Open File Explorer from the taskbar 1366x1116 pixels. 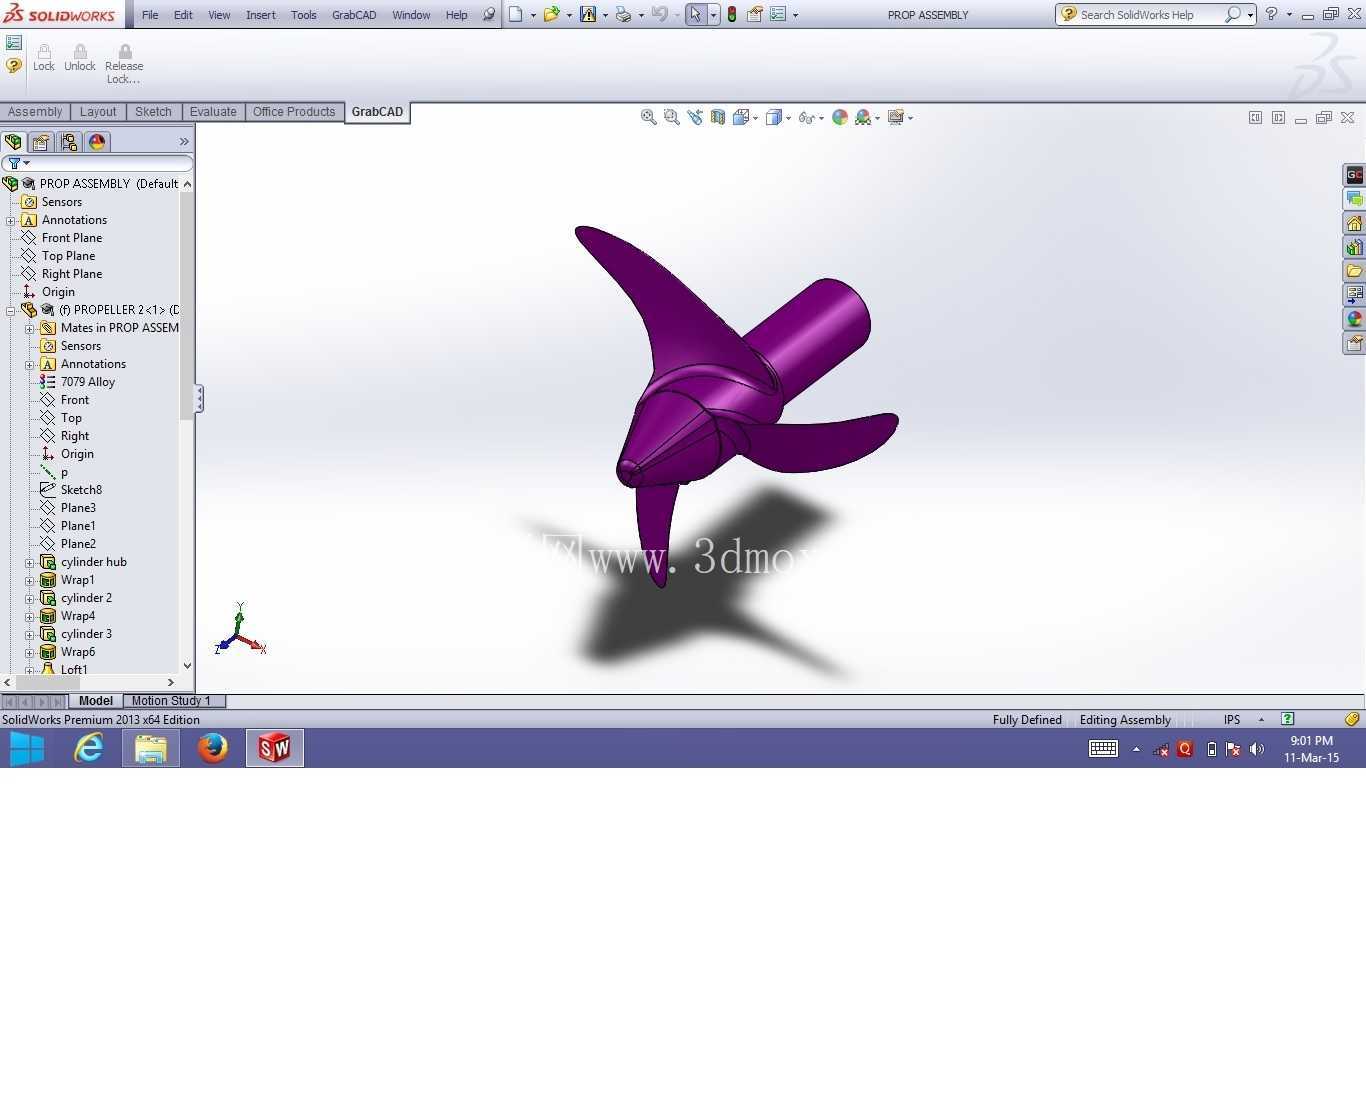click(x=151, y=748)
